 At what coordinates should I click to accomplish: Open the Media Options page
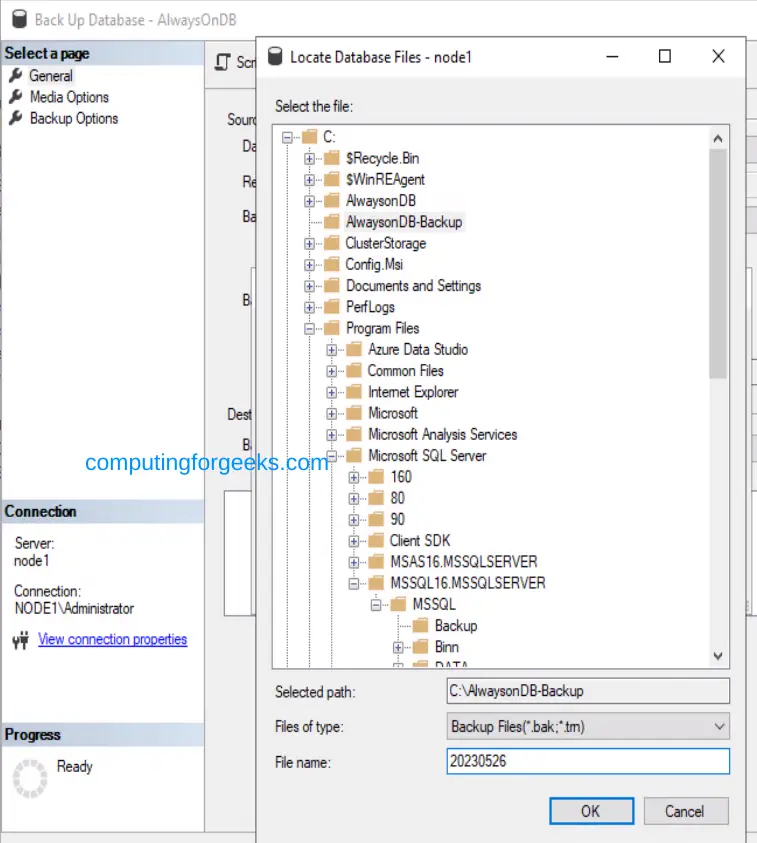[x=69, y=97]
